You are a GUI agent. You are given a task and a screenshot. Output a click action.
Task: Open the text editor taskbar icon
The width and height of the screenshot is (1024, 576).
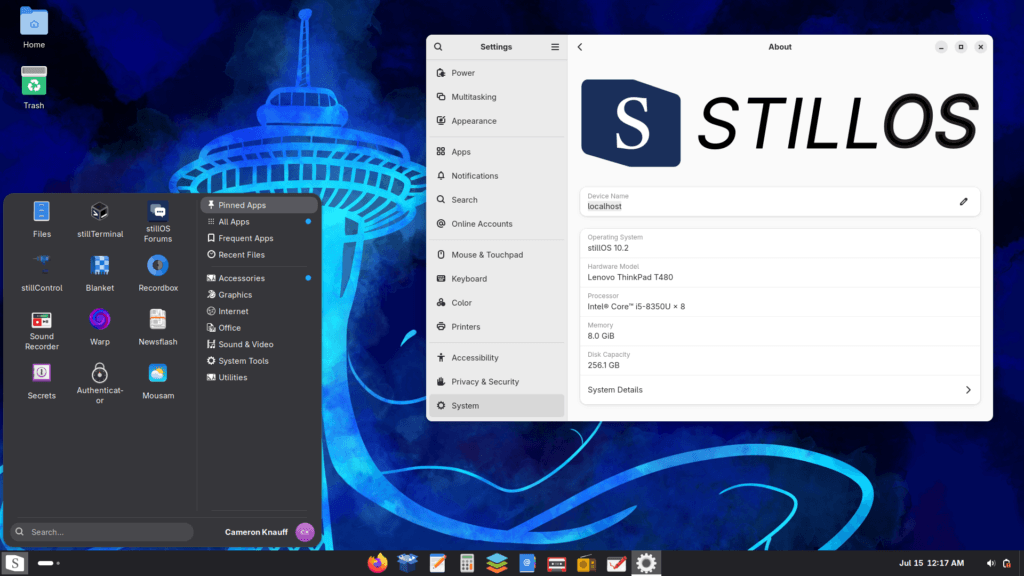[437, 563]
